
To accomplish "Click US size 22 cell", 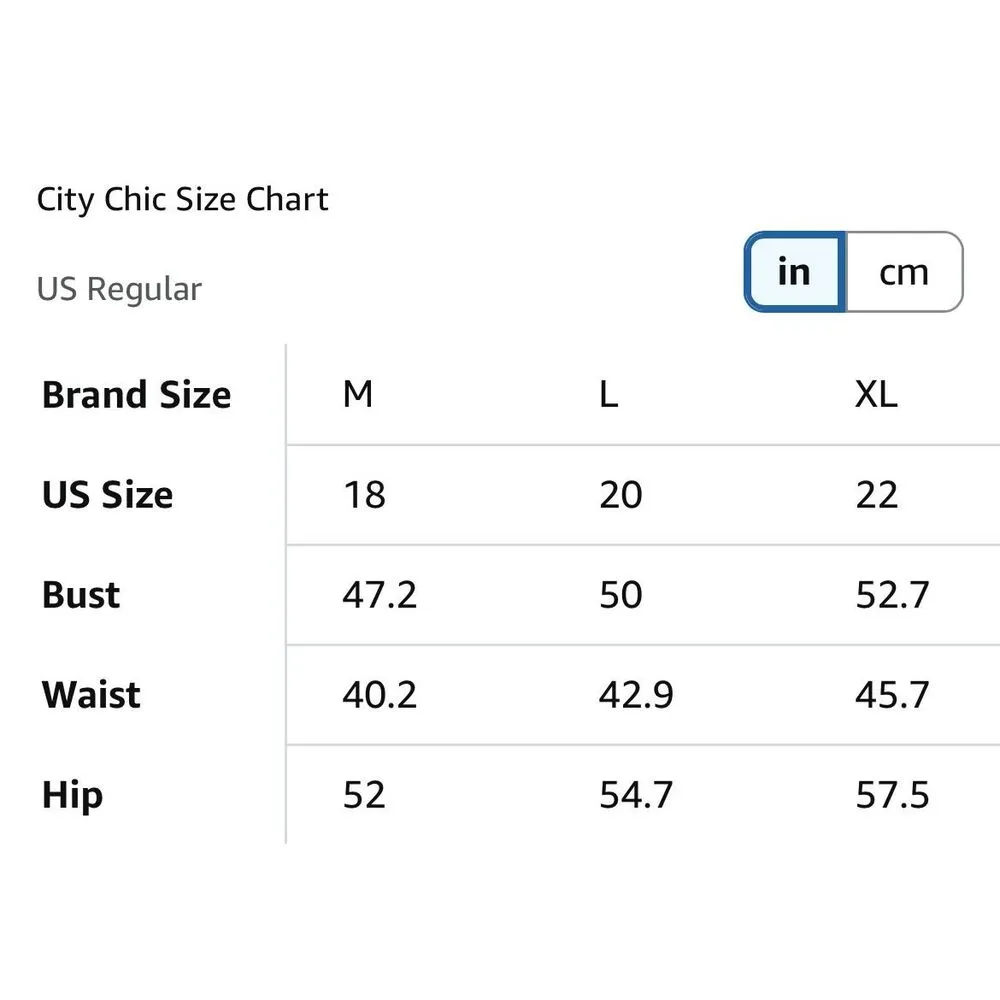I will click(877, 495).
